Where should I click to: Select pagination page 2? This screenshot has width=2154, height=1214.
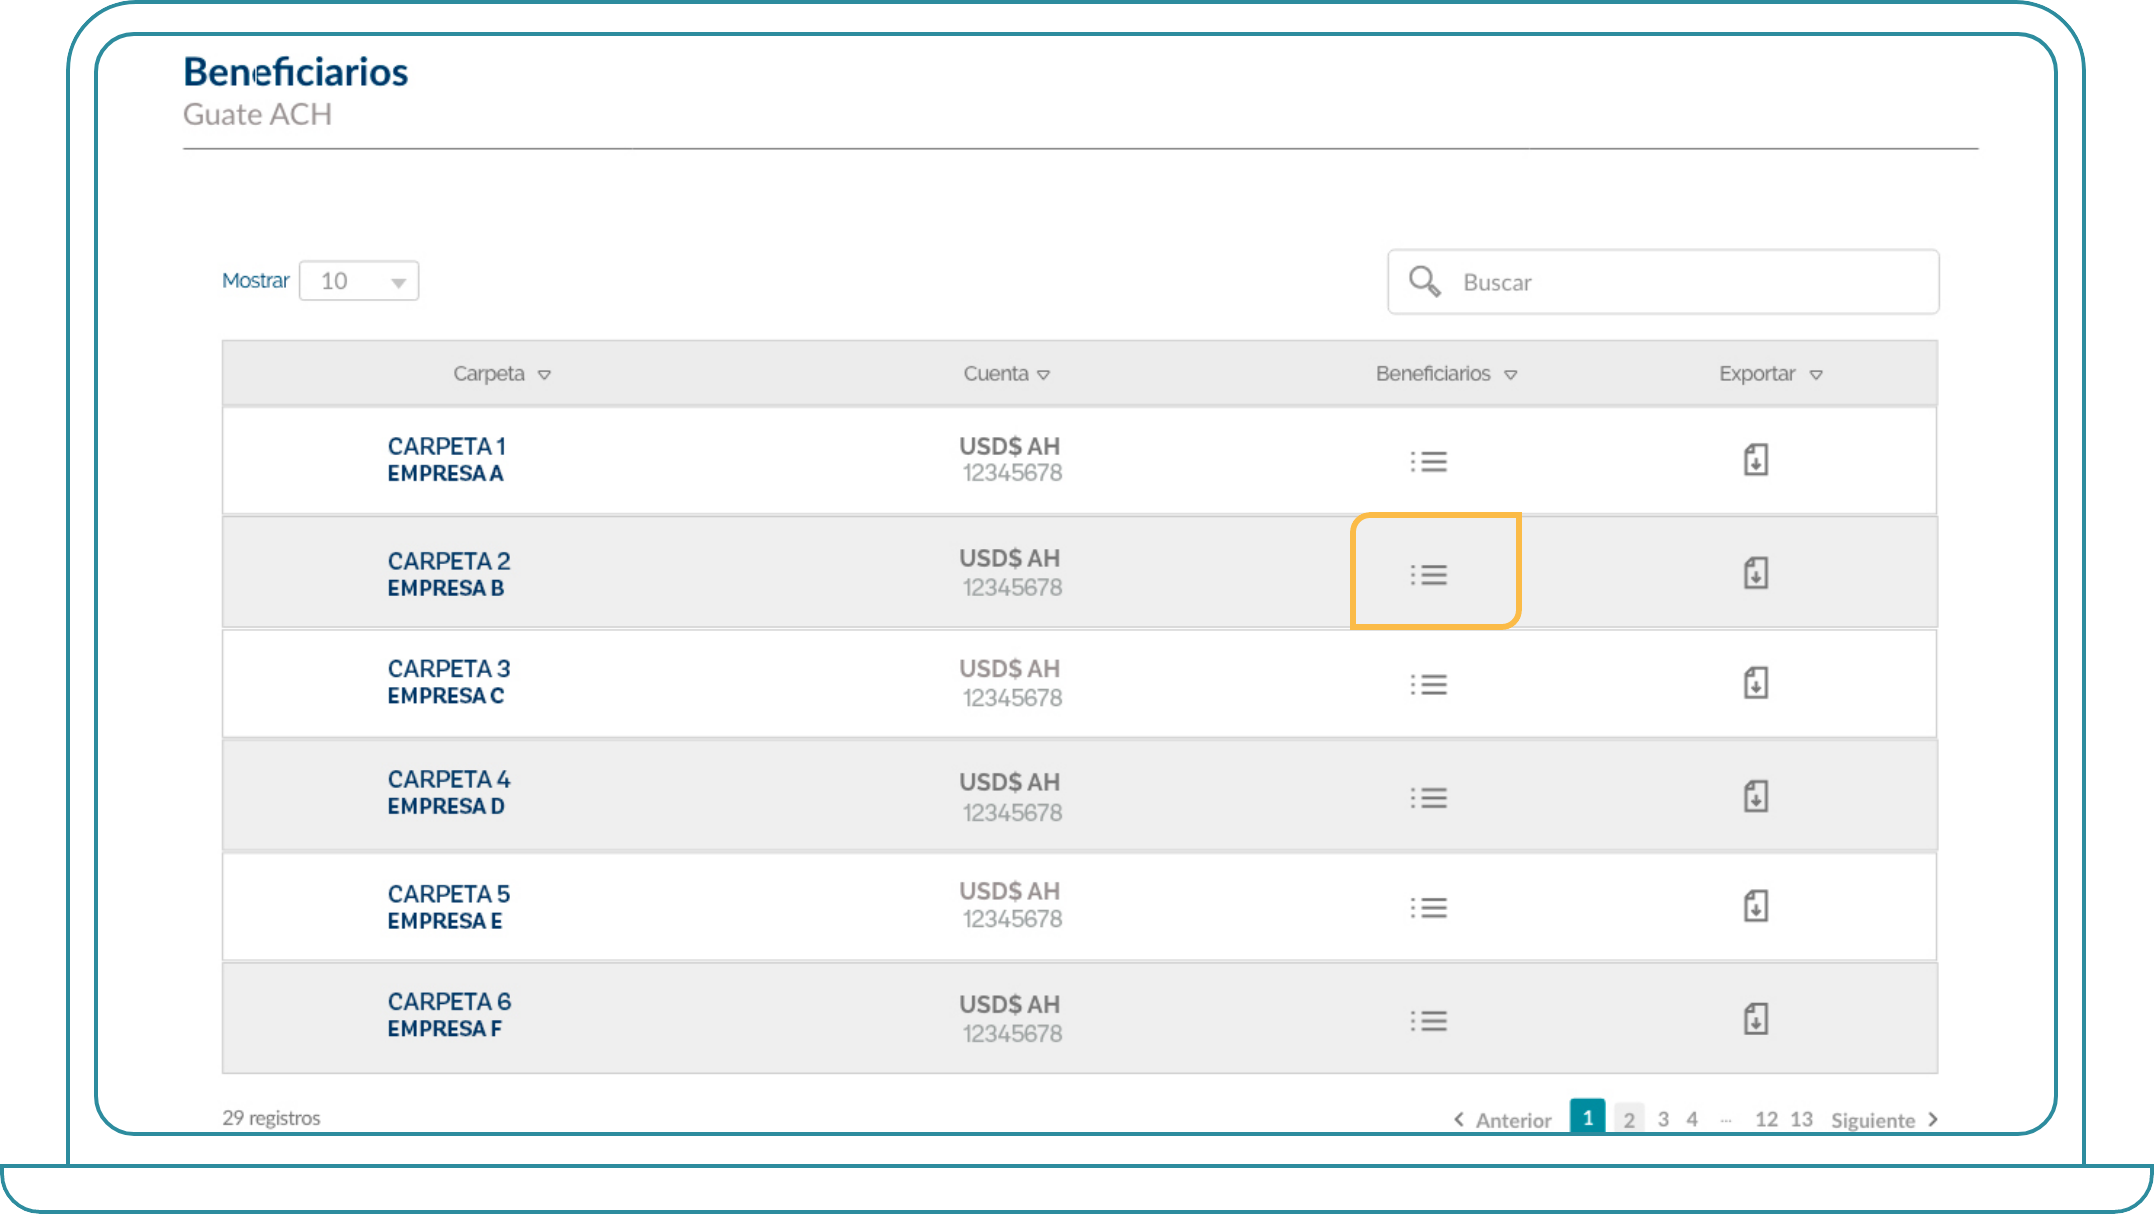click(x=1629, y=1119)
